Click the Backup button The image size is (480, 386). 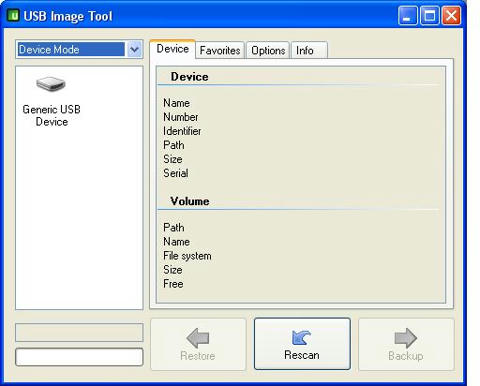(406, 344)
